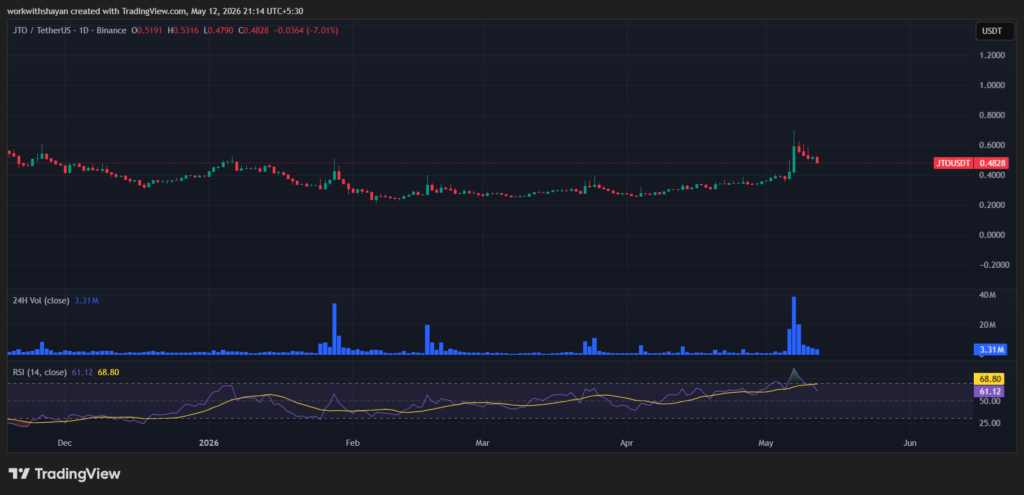
Task: Click the 24H Vol (close) indicator title
Action: (40, 300)
